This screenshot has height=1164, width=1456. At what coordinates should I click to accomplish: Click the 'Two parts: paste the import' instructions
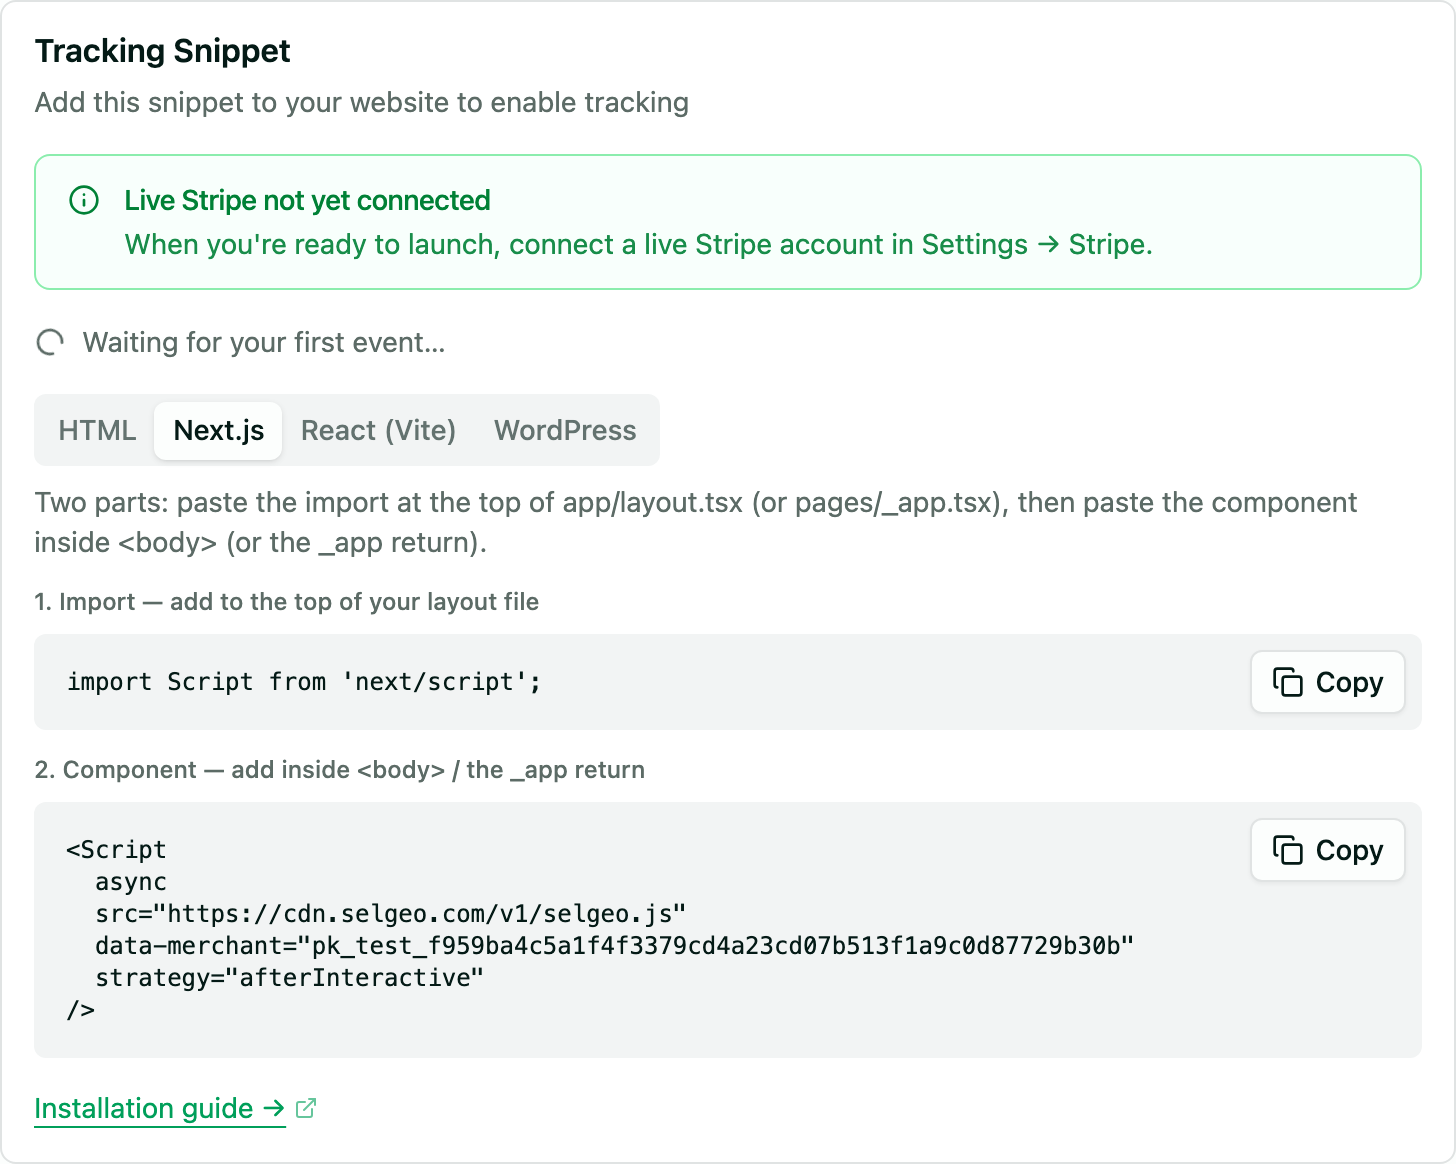click(x=696, y=522)
